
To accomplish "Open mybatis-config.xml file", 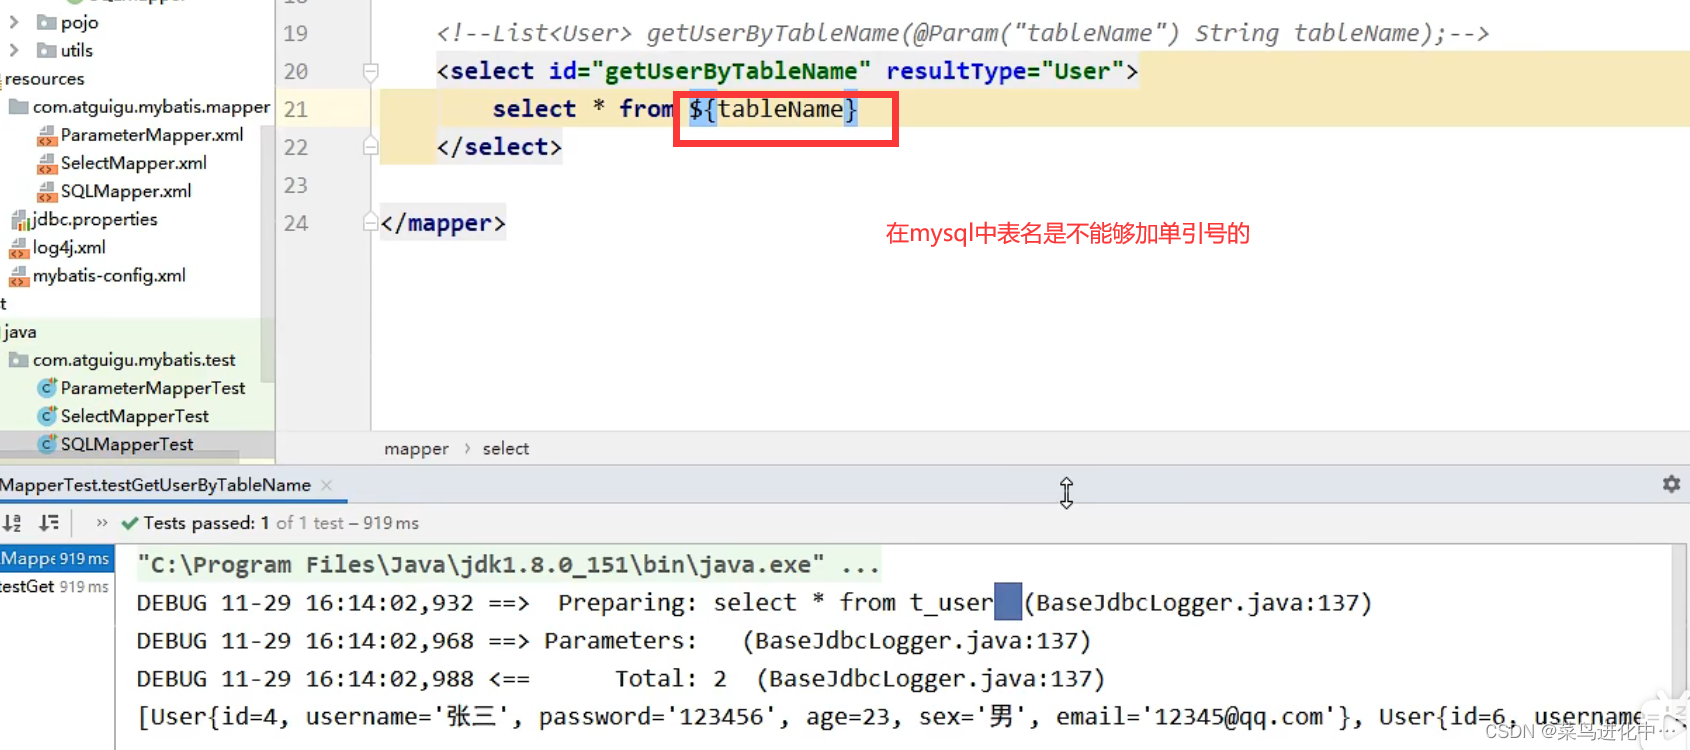I will click(x=109, y=275).
